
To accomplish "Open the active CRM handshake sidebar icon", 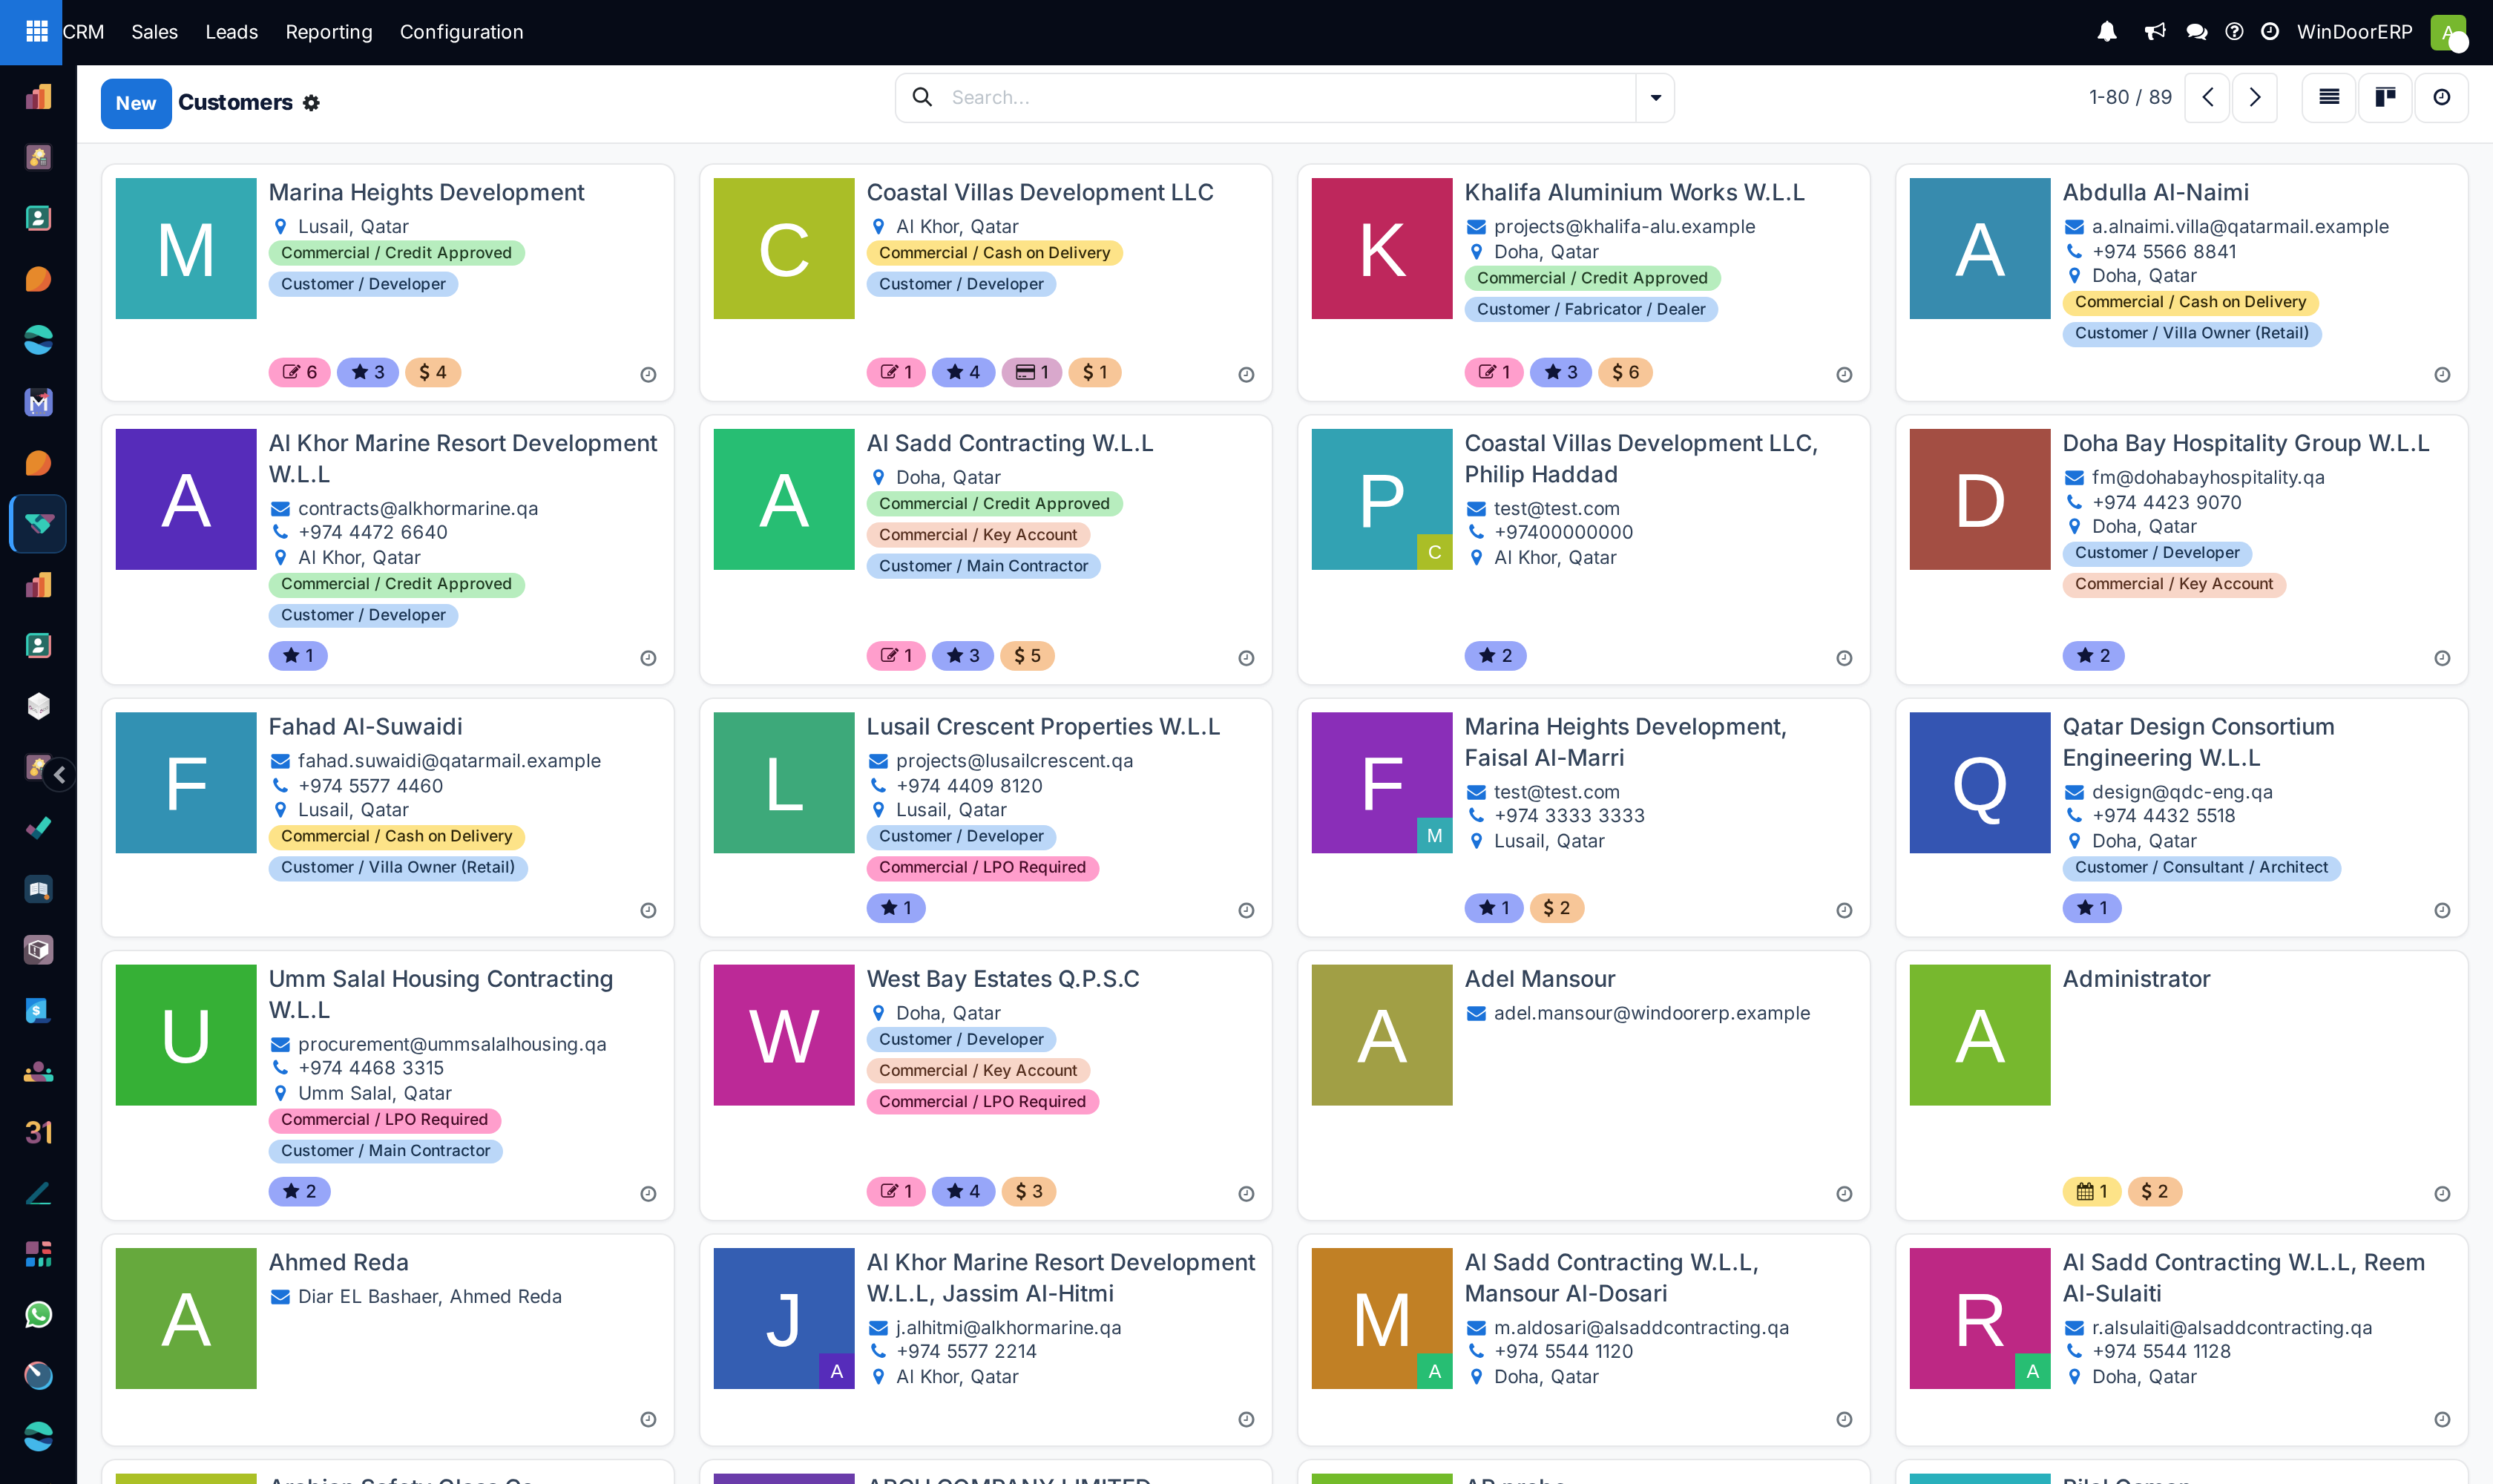I will click(x=38, y=523).
